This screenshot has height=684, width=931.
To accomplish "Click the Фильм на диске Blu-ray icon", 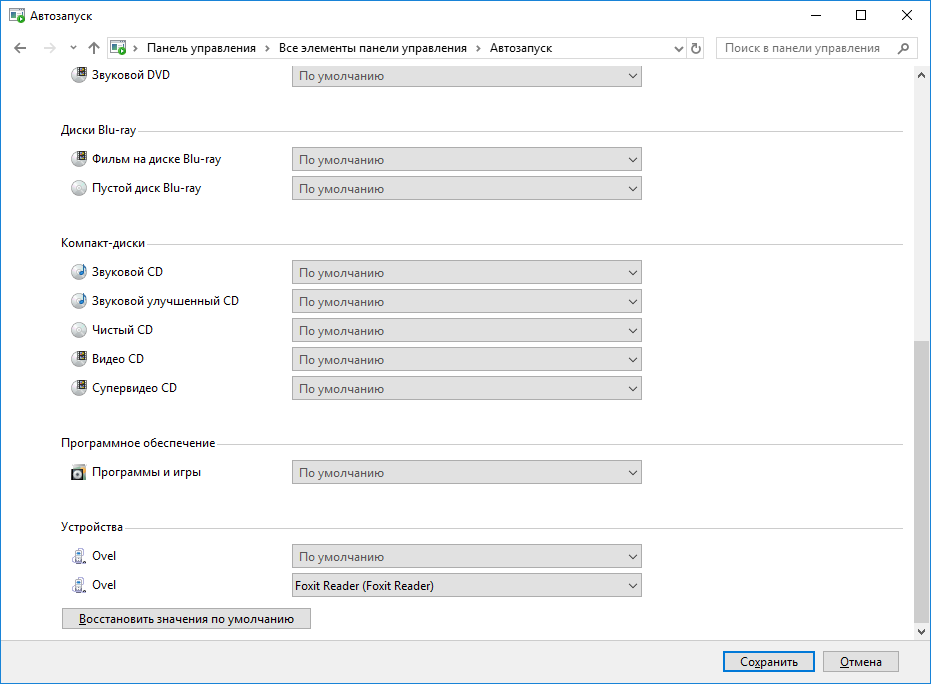I will point(79,159).
